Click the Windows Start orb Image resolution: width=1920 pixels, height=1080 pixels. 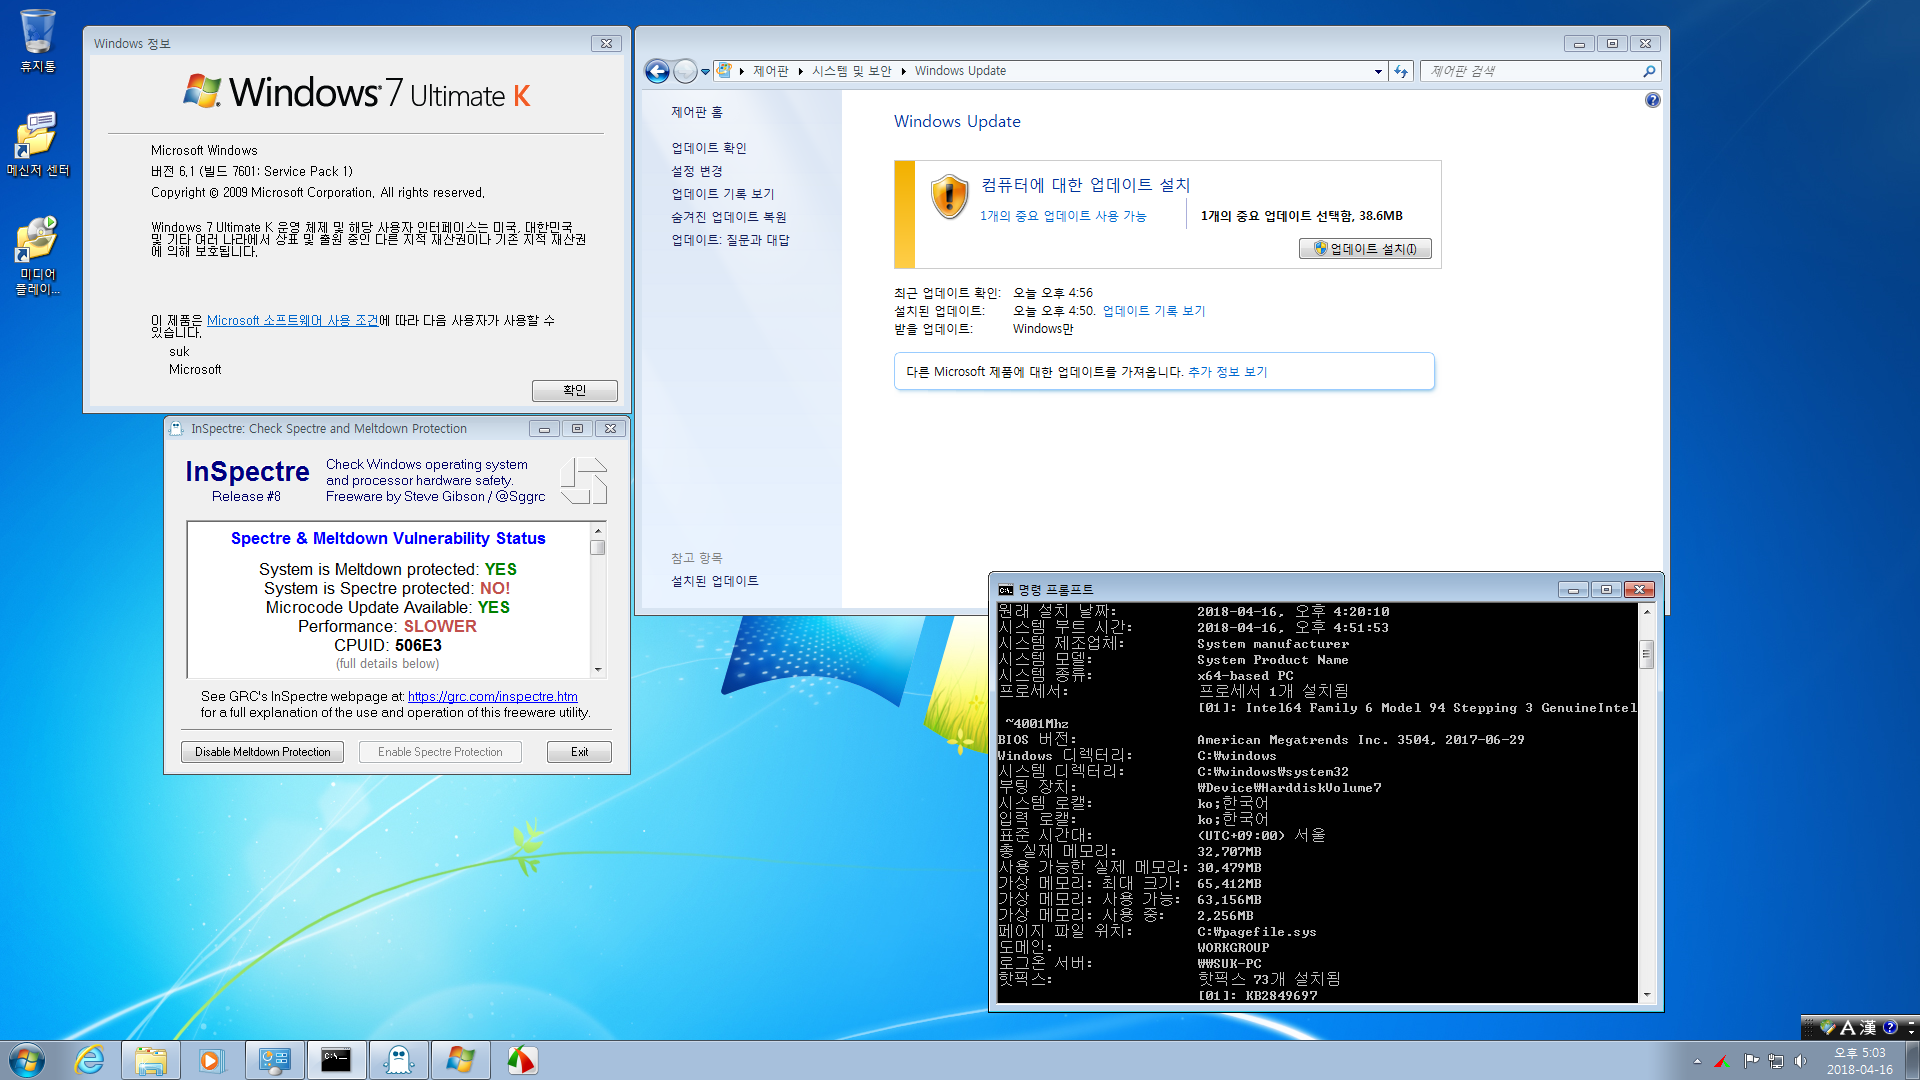click(27, 1060)
